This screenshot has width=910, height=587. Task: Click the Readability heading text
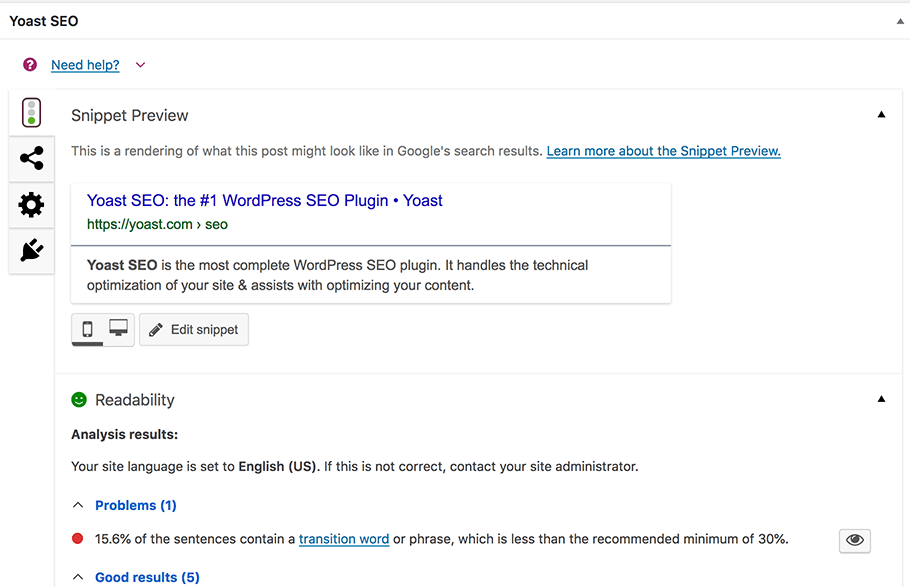(x=135, y=400)
